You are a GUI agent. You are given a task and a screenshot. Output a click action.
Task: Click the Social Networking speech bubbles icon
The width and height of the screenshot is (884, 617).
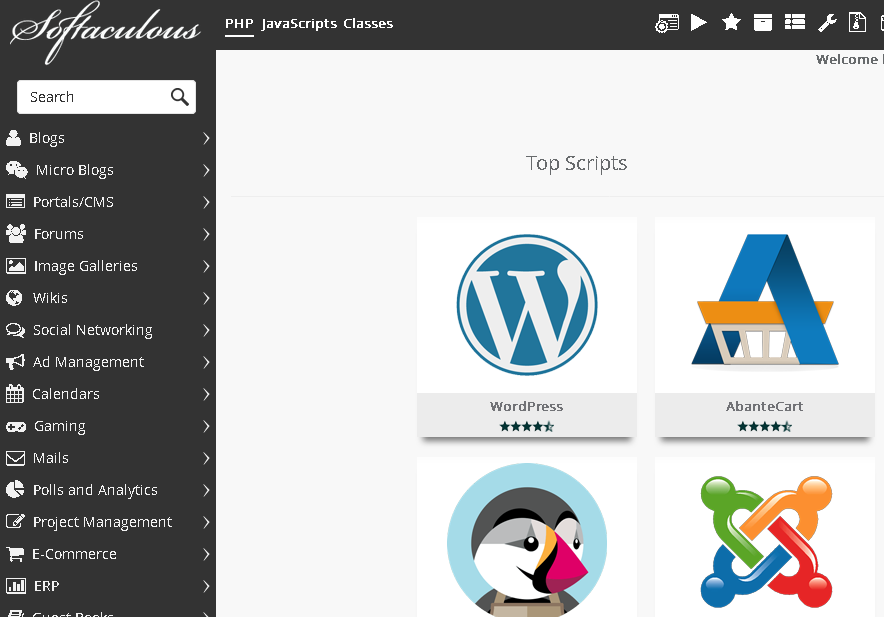pyautogui.click(x=15, y=330)
